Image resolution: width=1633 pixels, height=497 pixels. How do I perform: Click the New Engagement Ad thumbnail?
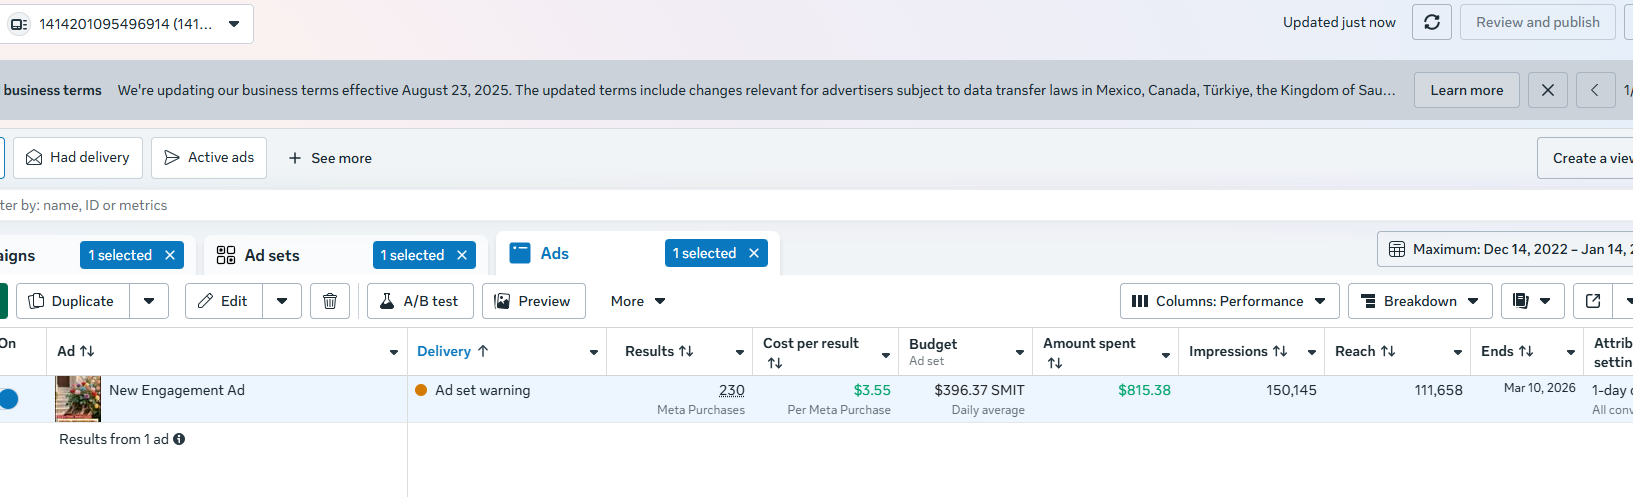click(78, 398)
